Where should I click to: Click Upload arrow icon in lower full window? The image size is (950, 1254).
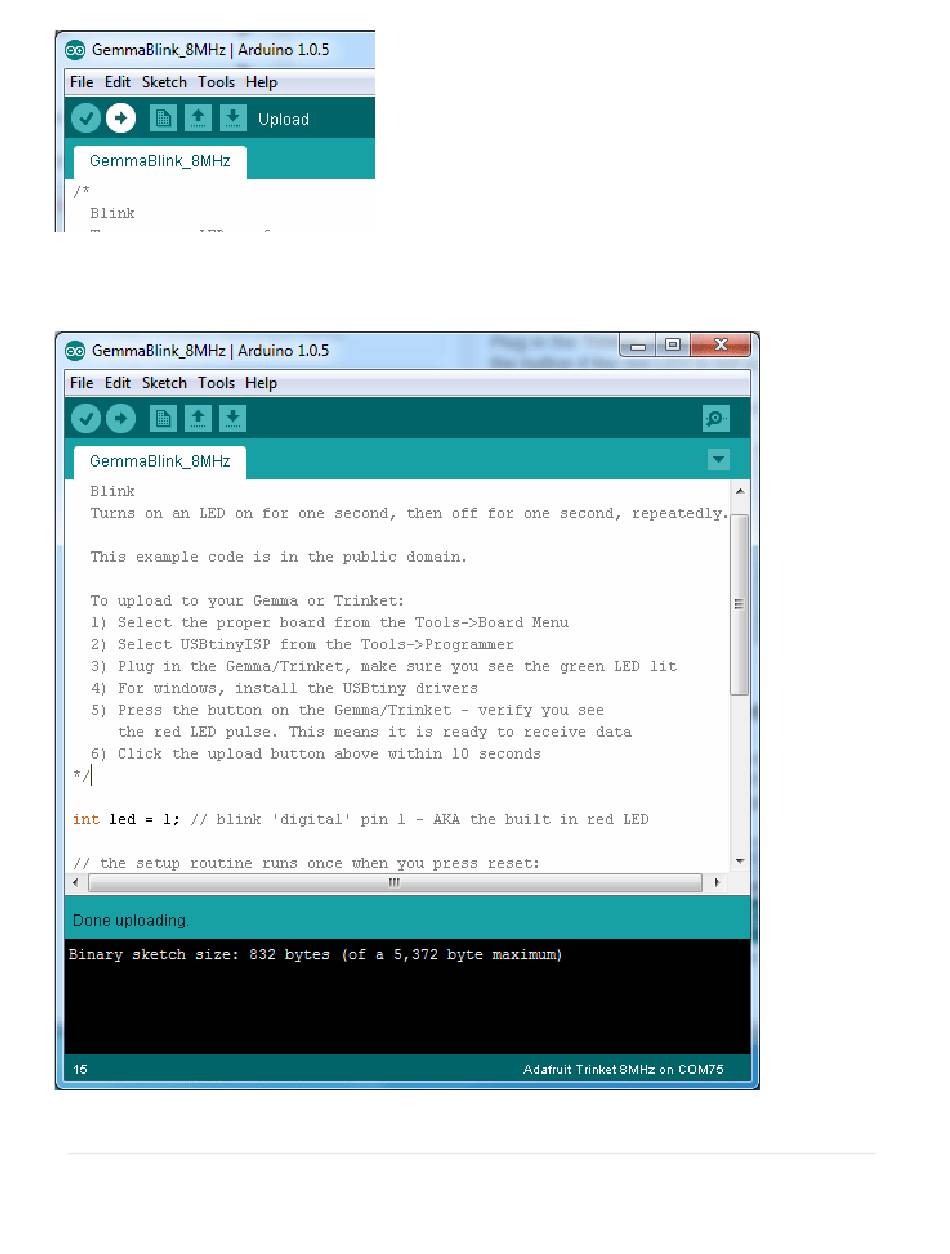121,418
